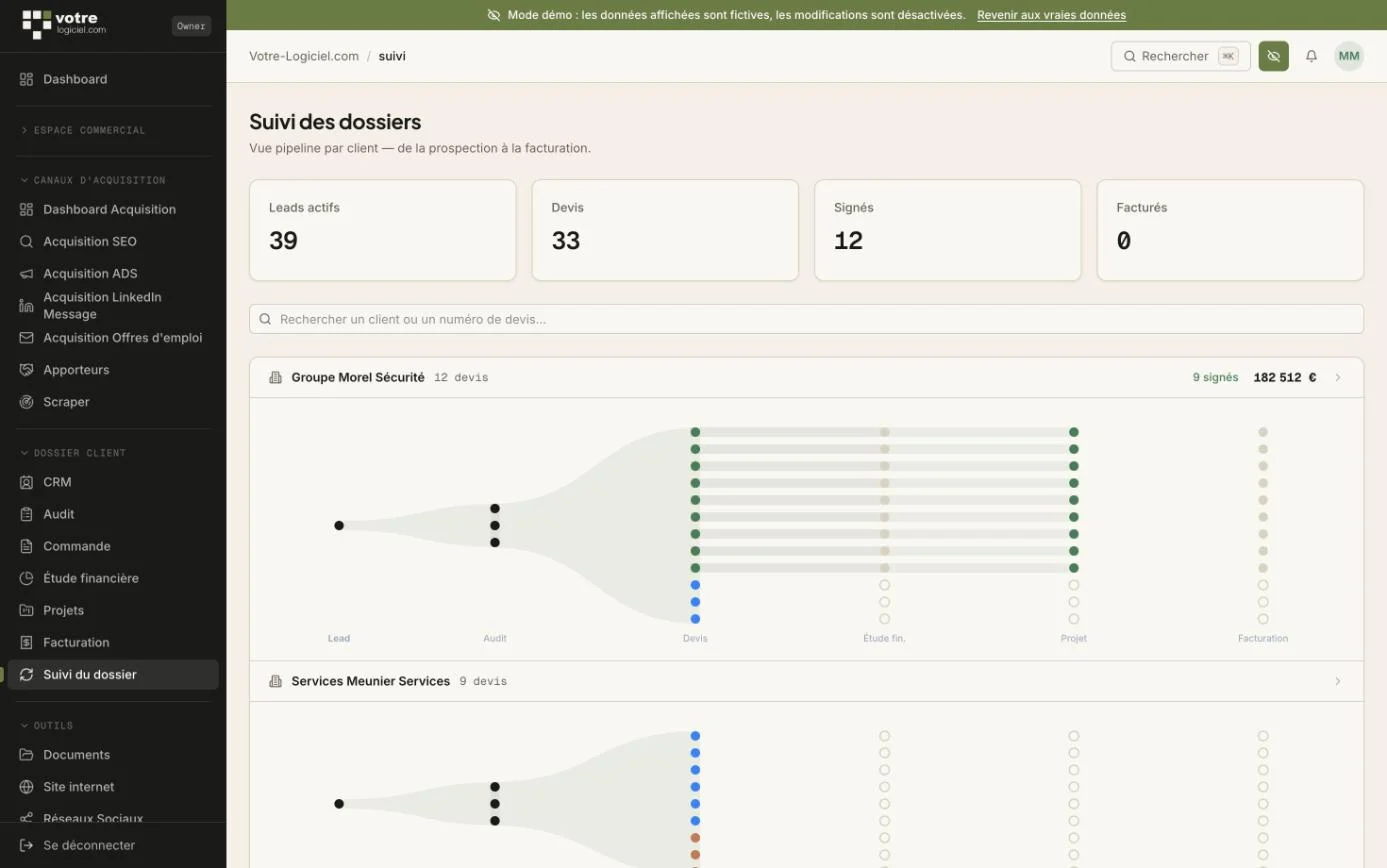This screenshot has height=868, width=1387.
Task: Open the Dashboard sidebar item
Action: [113, 79]
